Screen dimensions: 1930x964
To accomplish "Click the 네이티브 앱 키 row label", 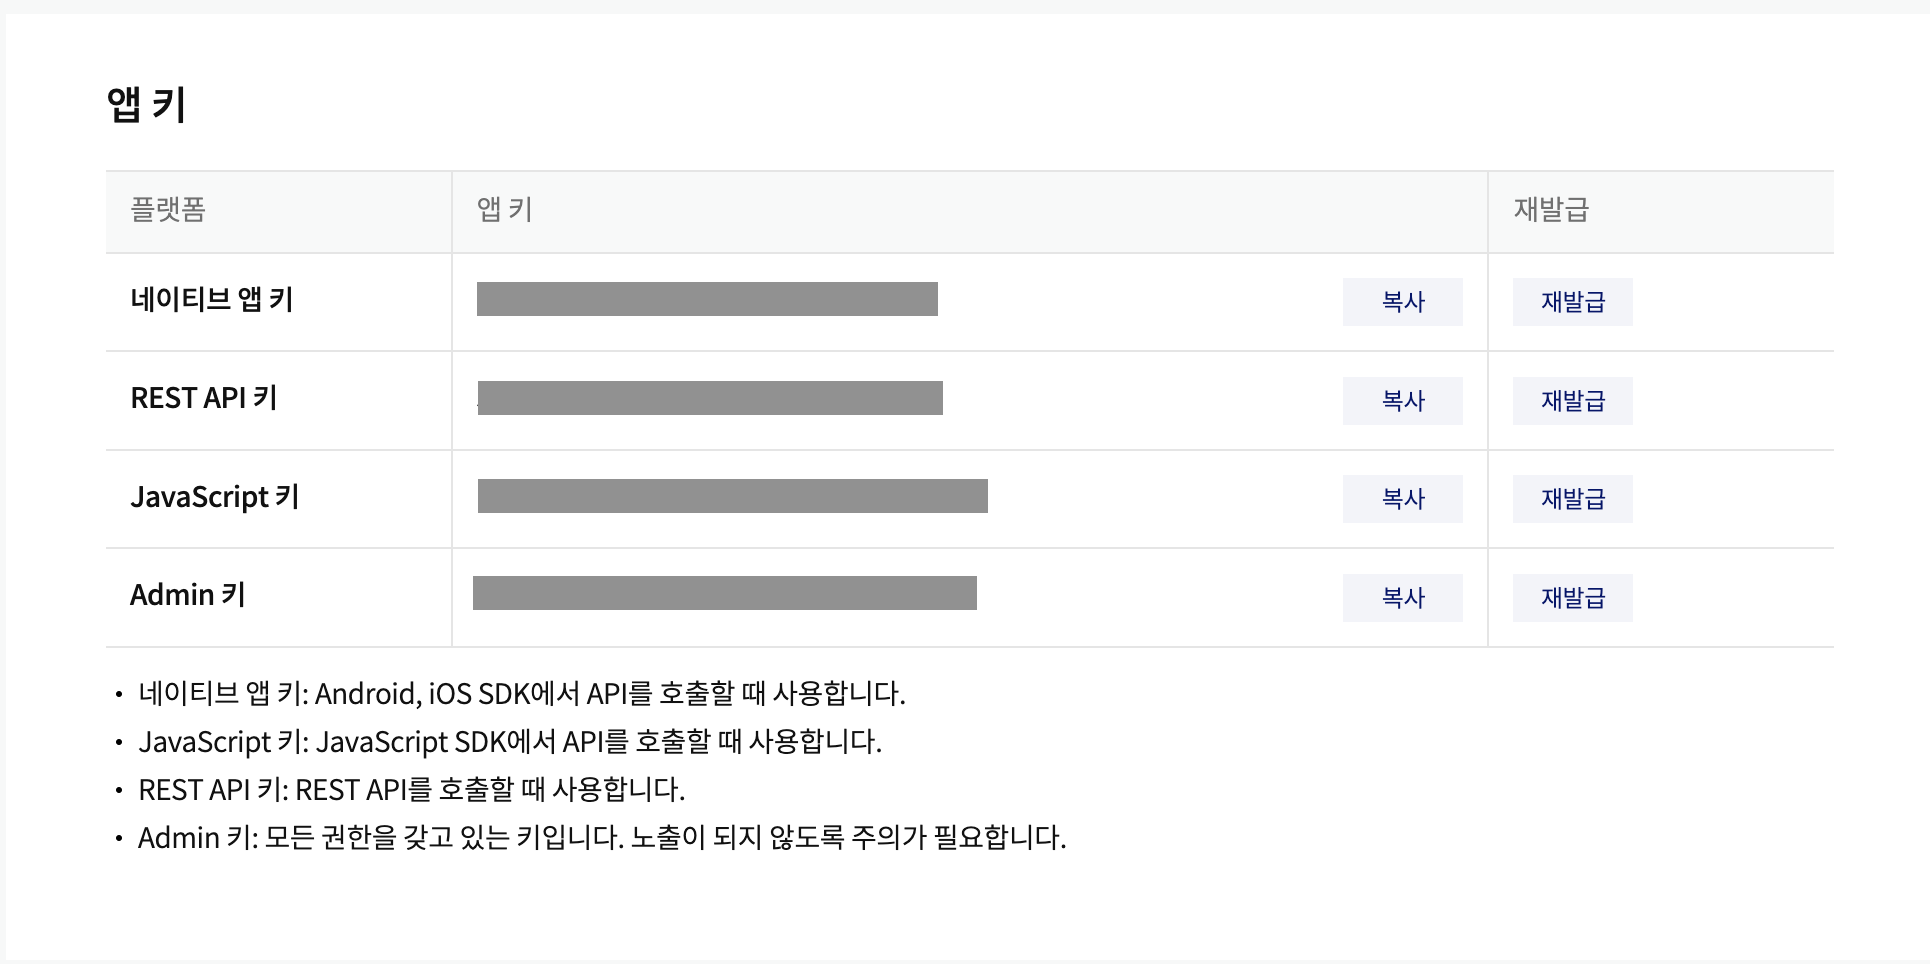I will (212, 300).
